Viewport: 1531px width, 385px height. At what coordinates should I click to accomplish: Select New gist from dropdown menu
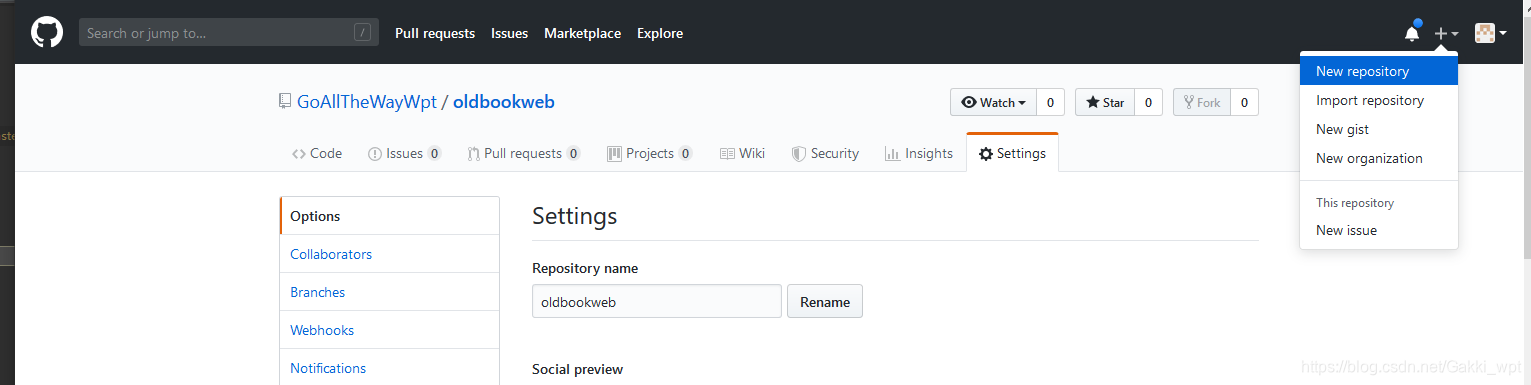click(x=1379, y=129)
